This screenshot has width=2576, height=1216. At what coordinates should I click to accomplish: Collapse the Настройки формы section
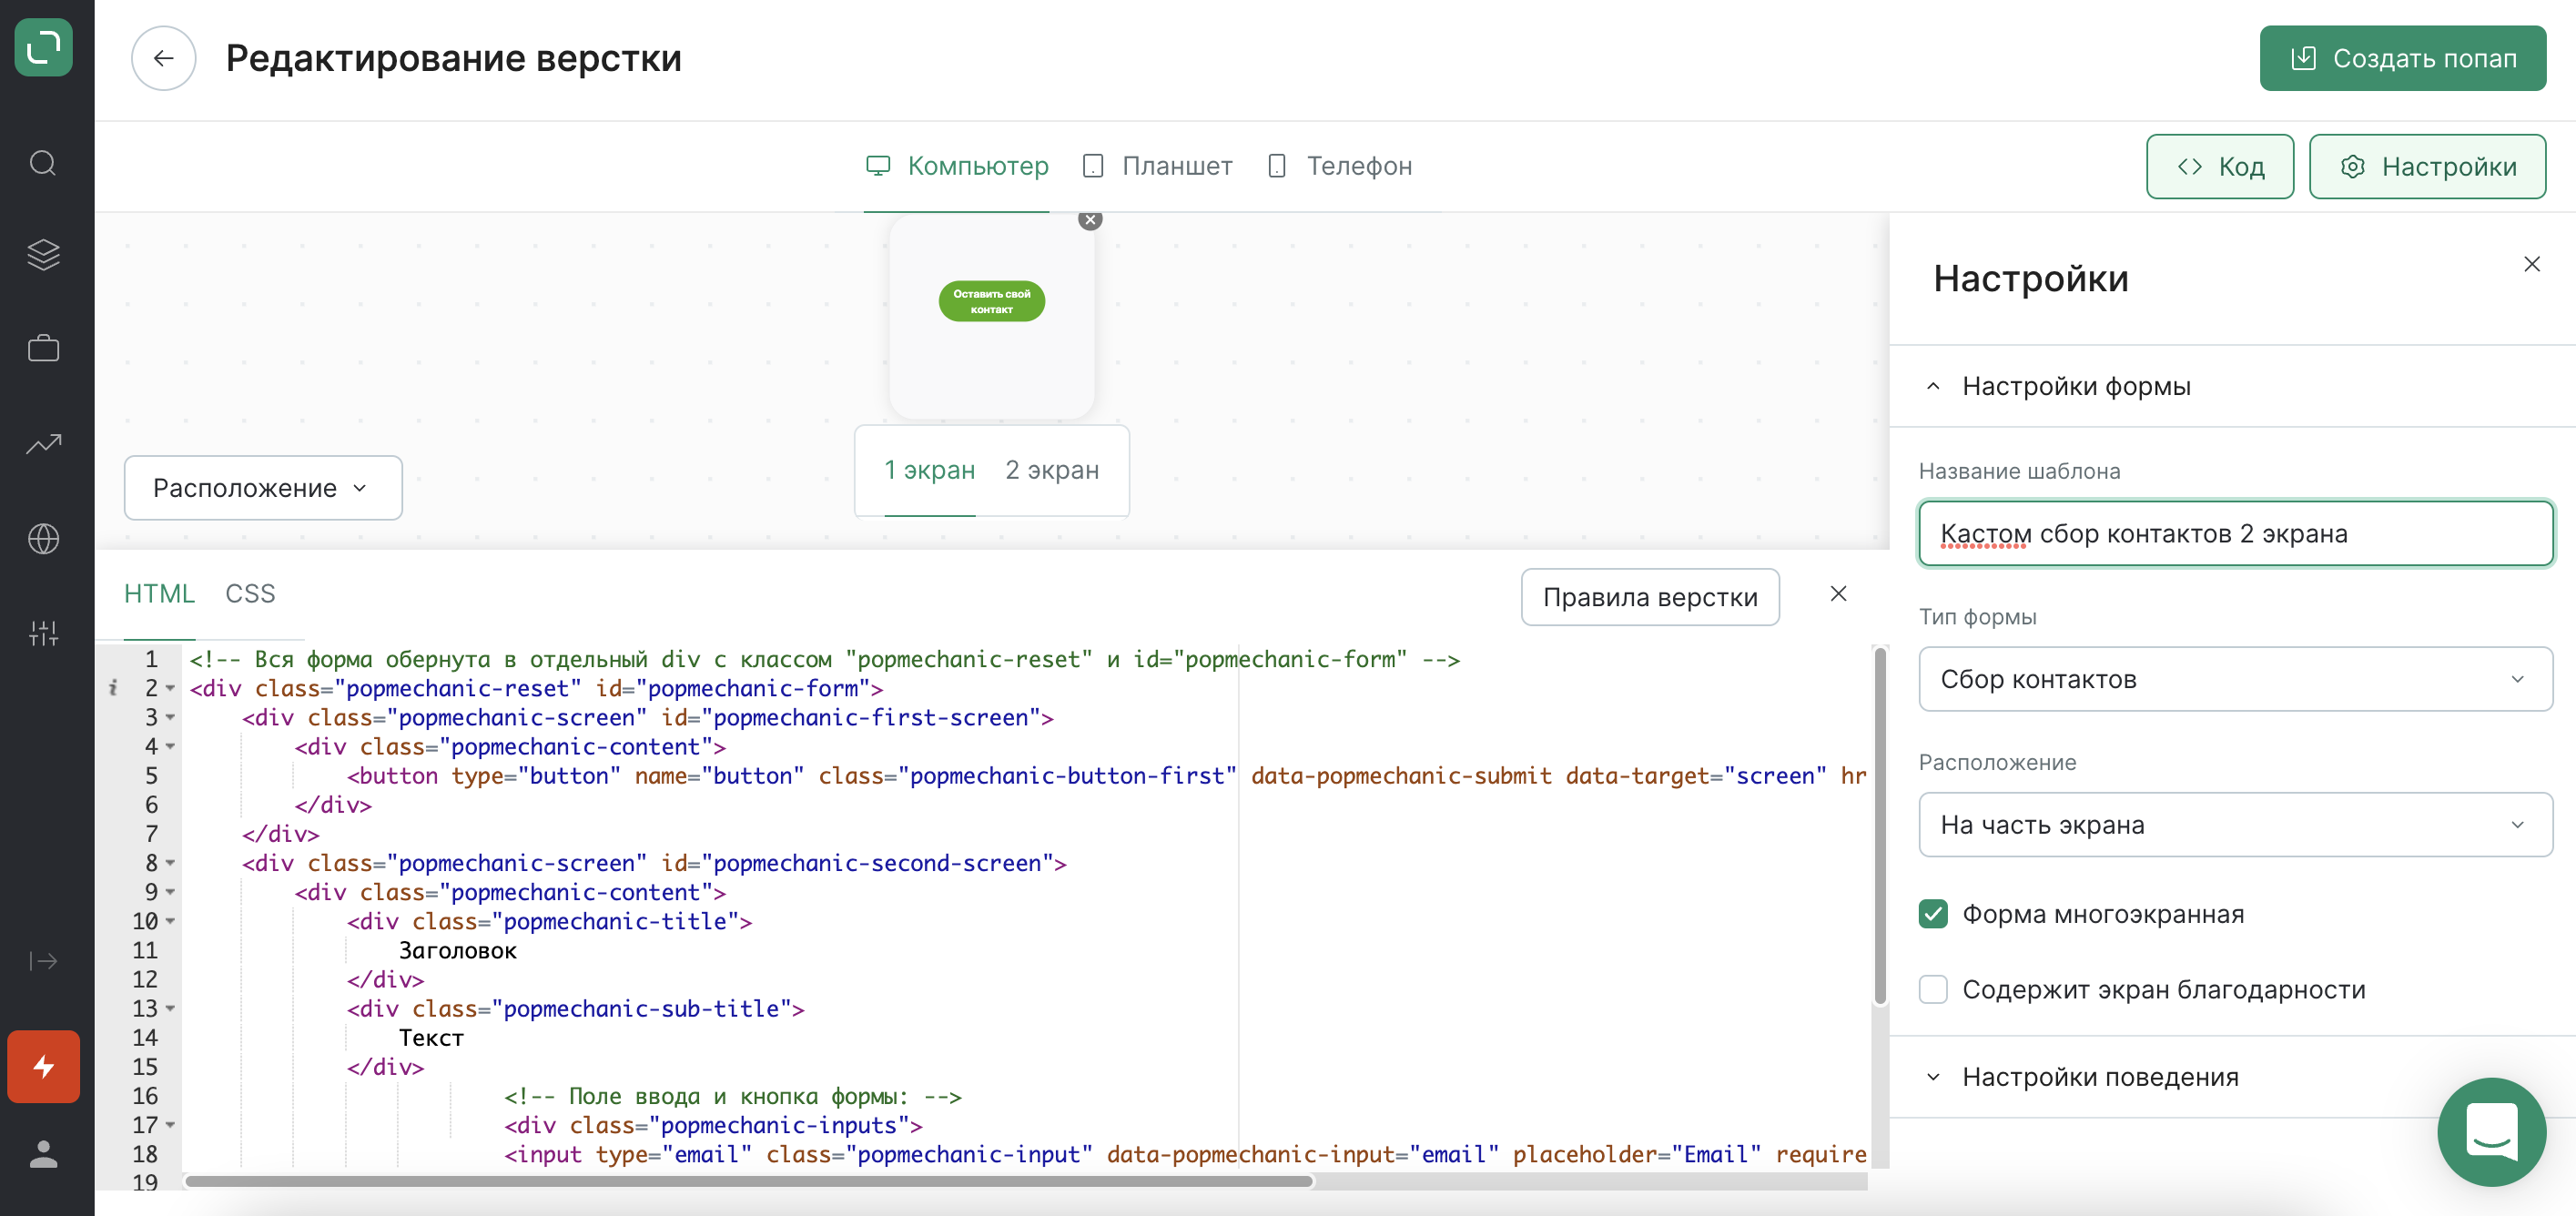coord(2232,386)
